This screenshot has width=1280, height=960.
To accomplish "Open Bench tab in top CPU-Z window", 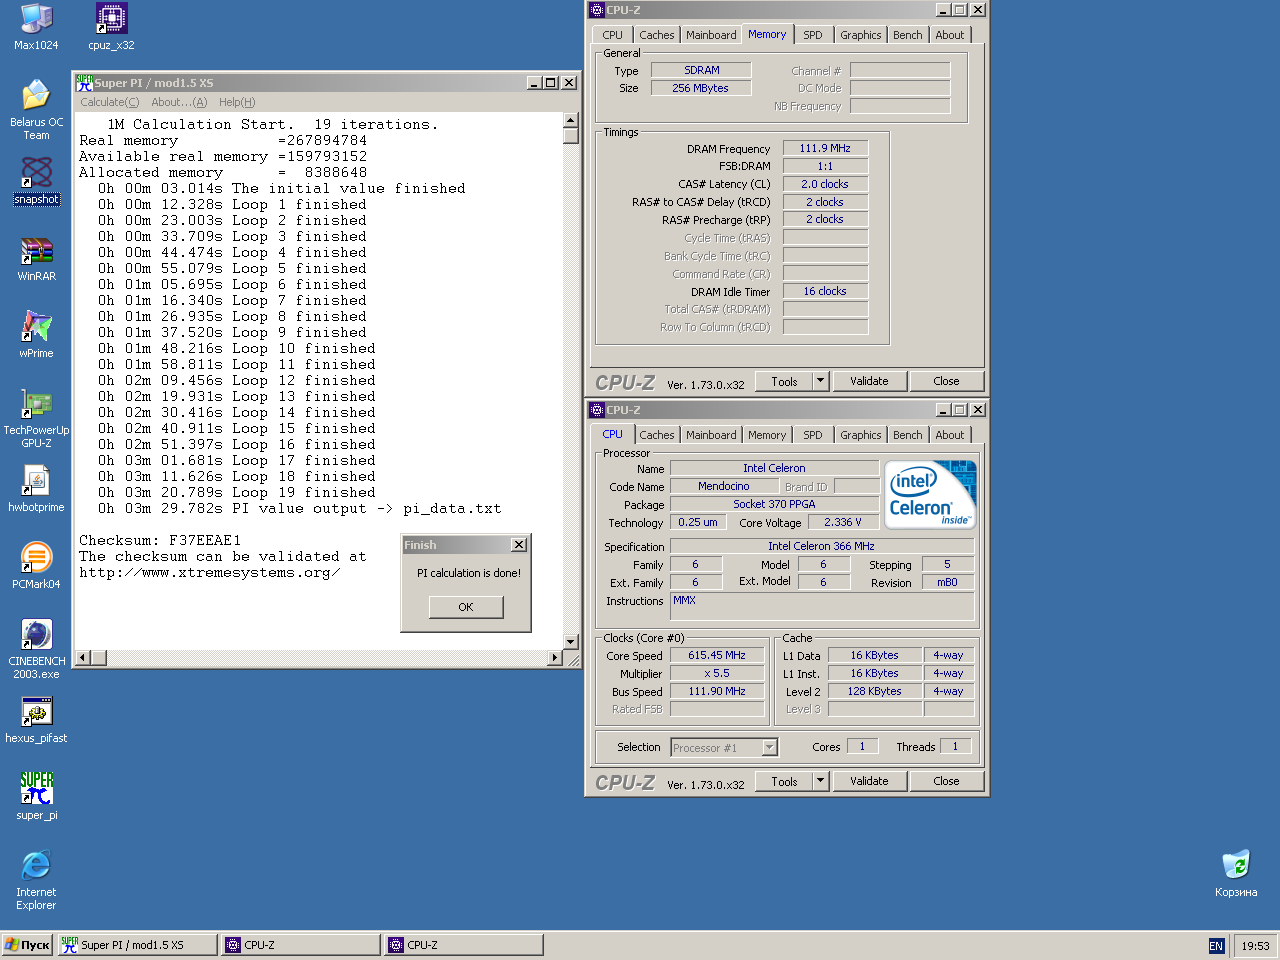I will pyautogui.click(x=908, y=35).
